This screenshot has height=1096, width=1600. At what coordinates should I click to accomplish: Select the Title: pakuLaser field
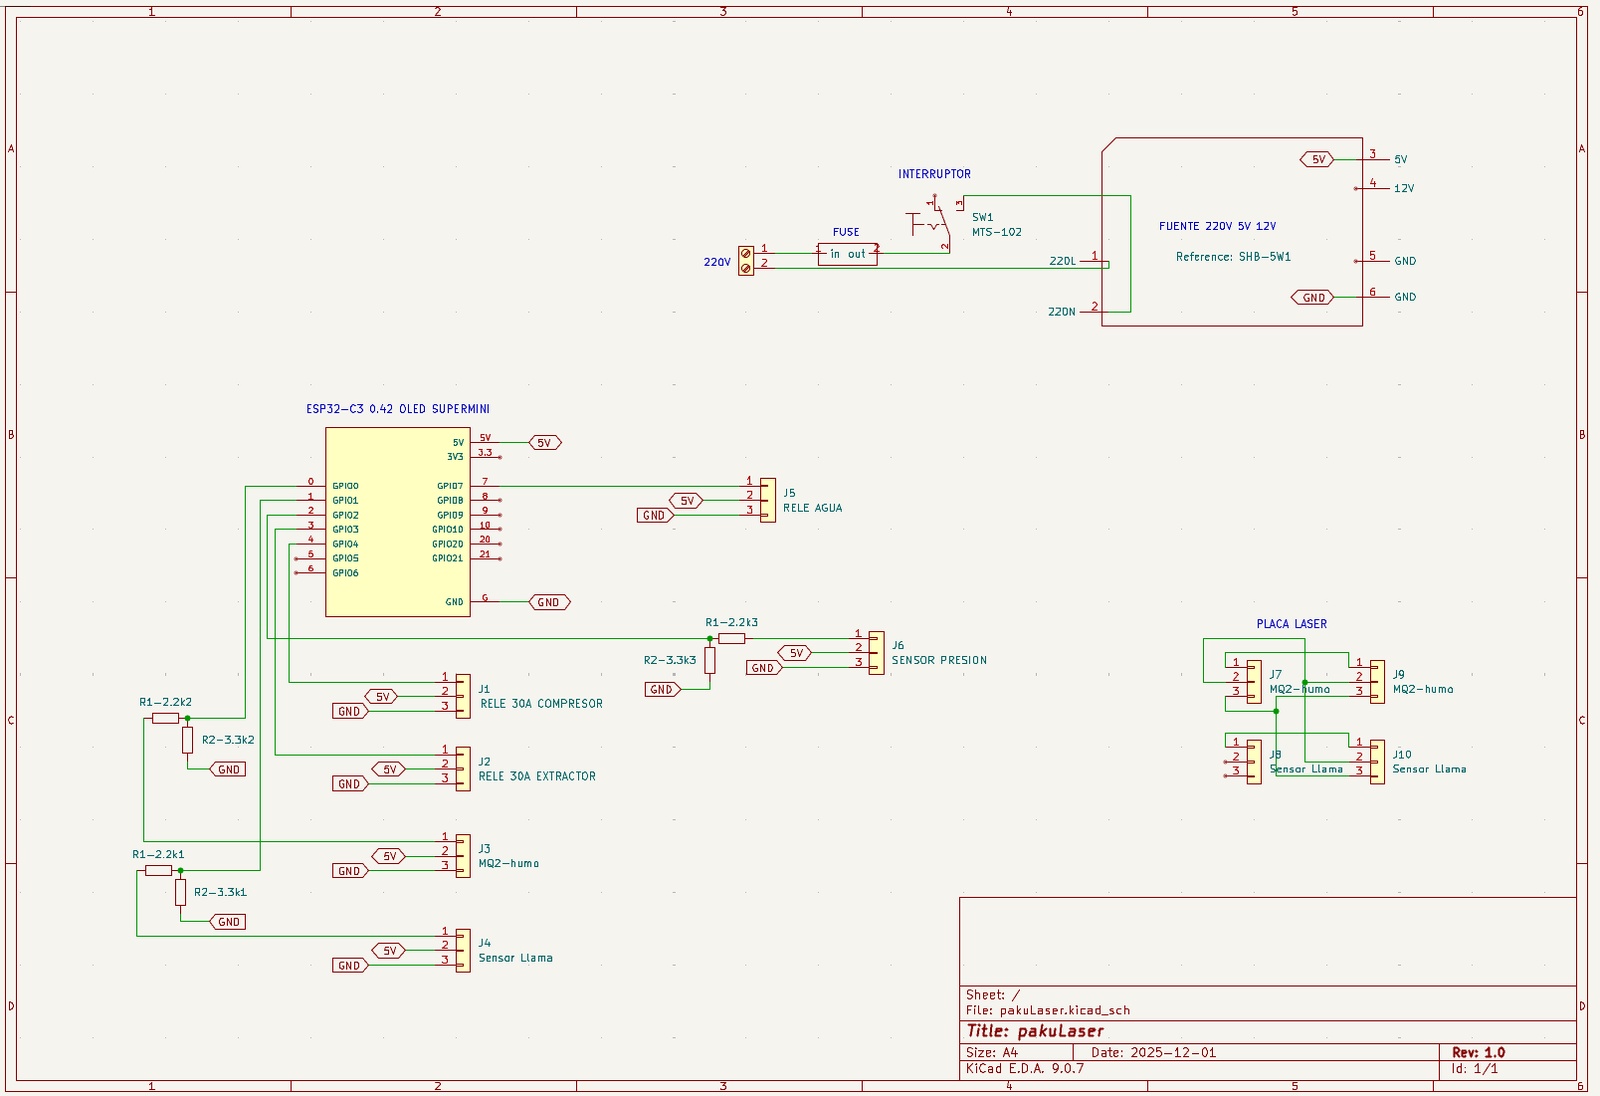point(1035,1031)
